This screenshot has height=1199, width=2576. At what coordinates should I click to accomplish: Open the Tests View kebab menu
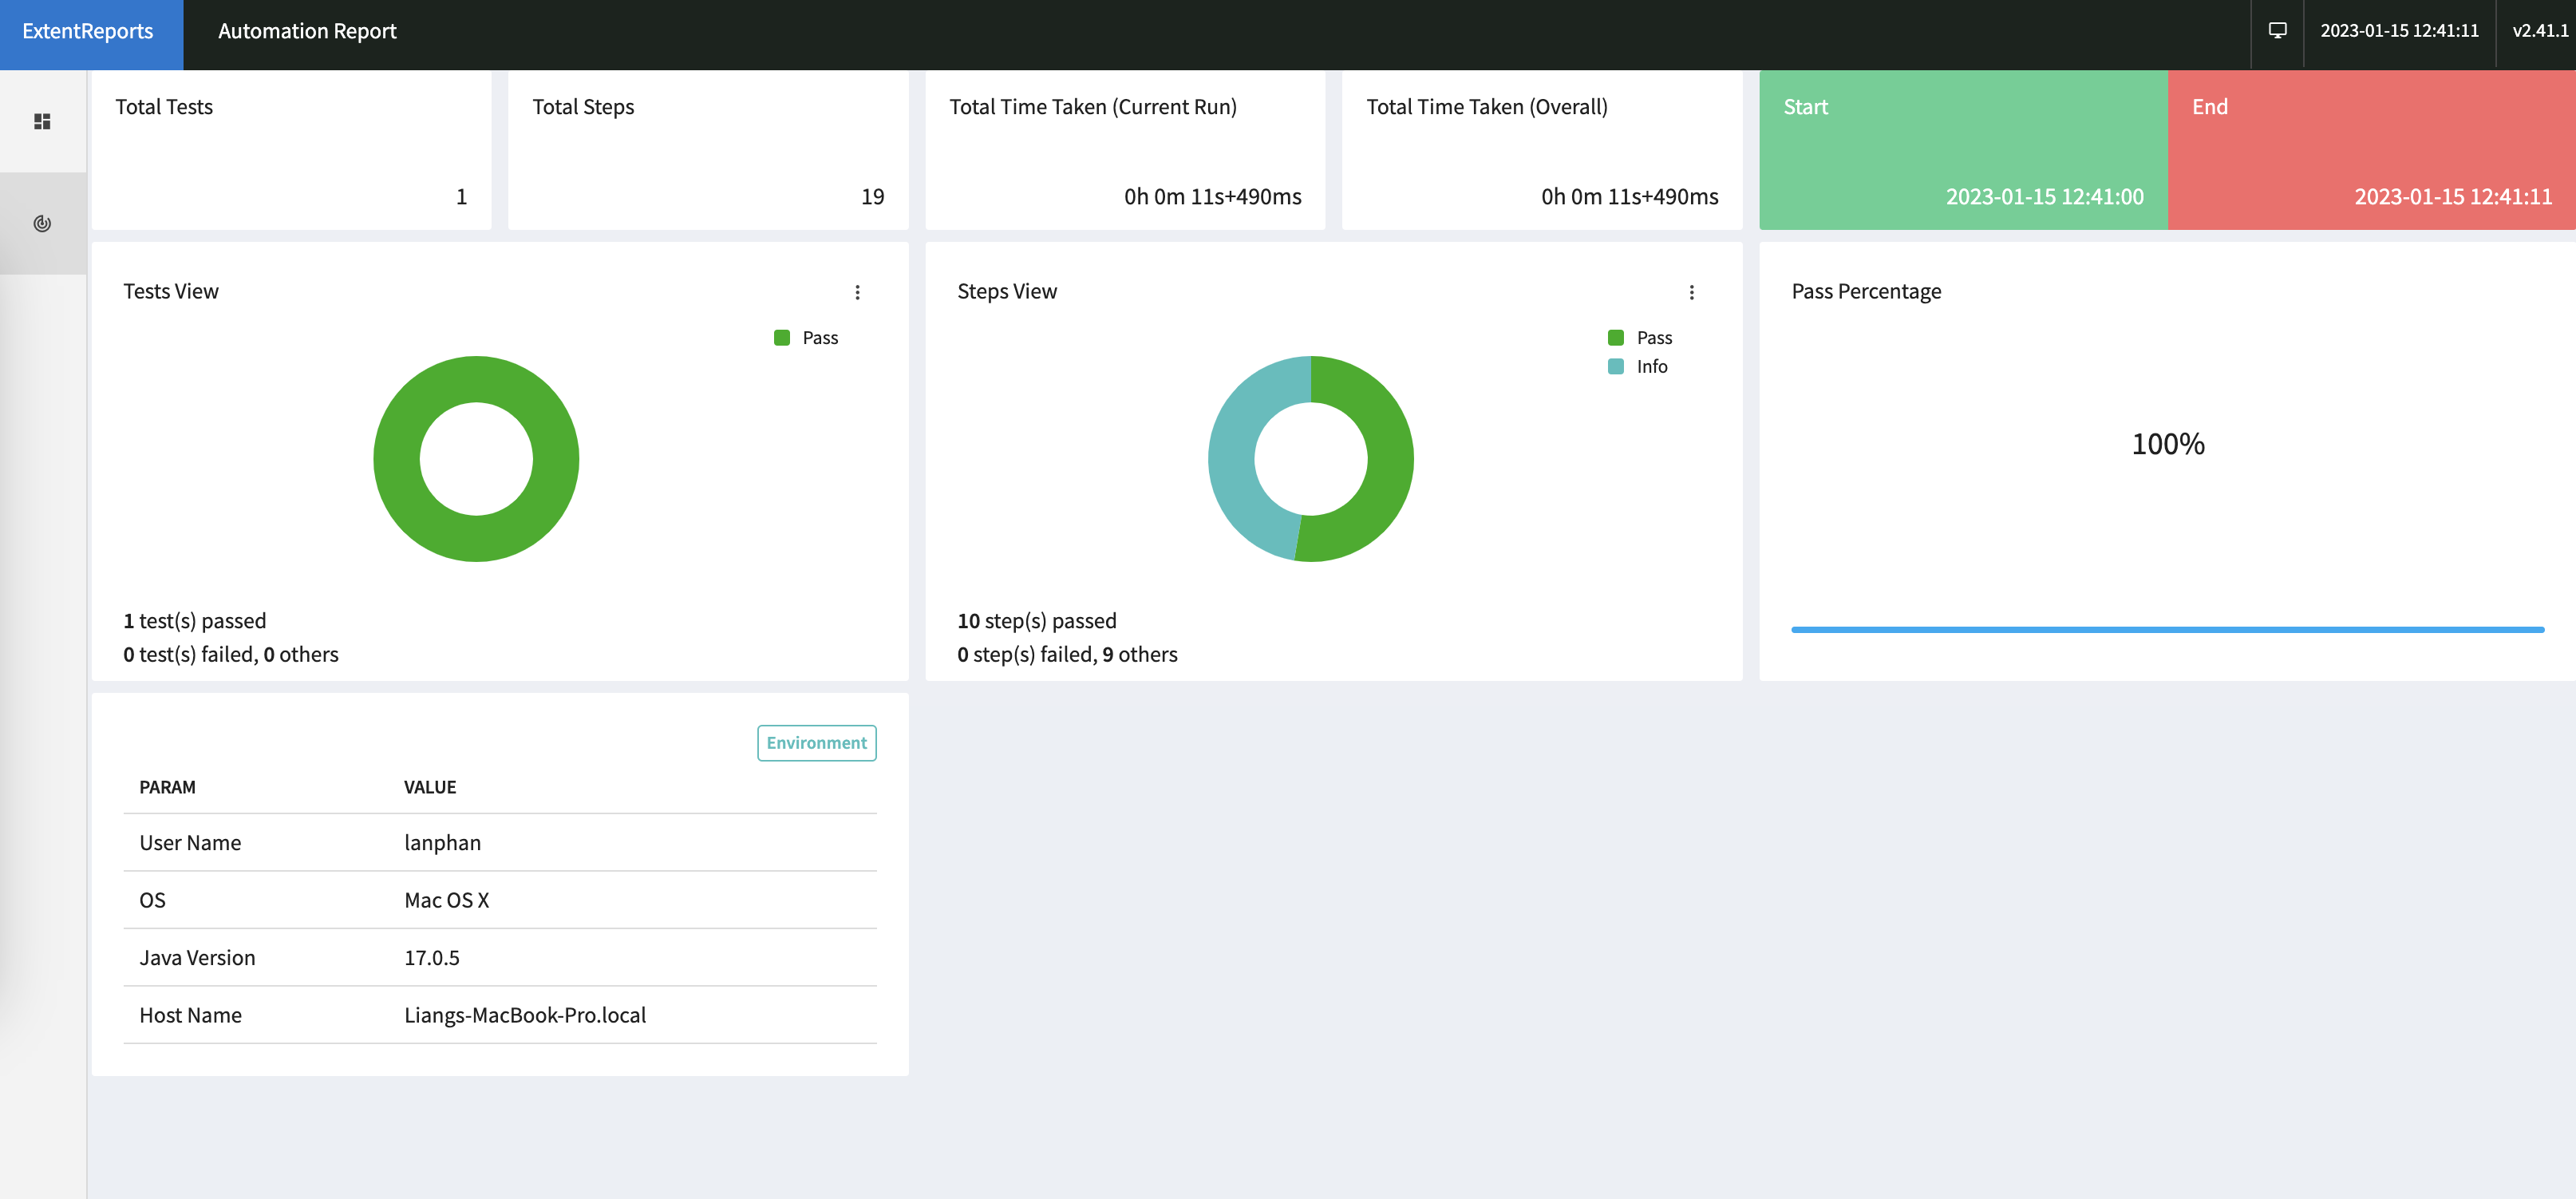858,291
